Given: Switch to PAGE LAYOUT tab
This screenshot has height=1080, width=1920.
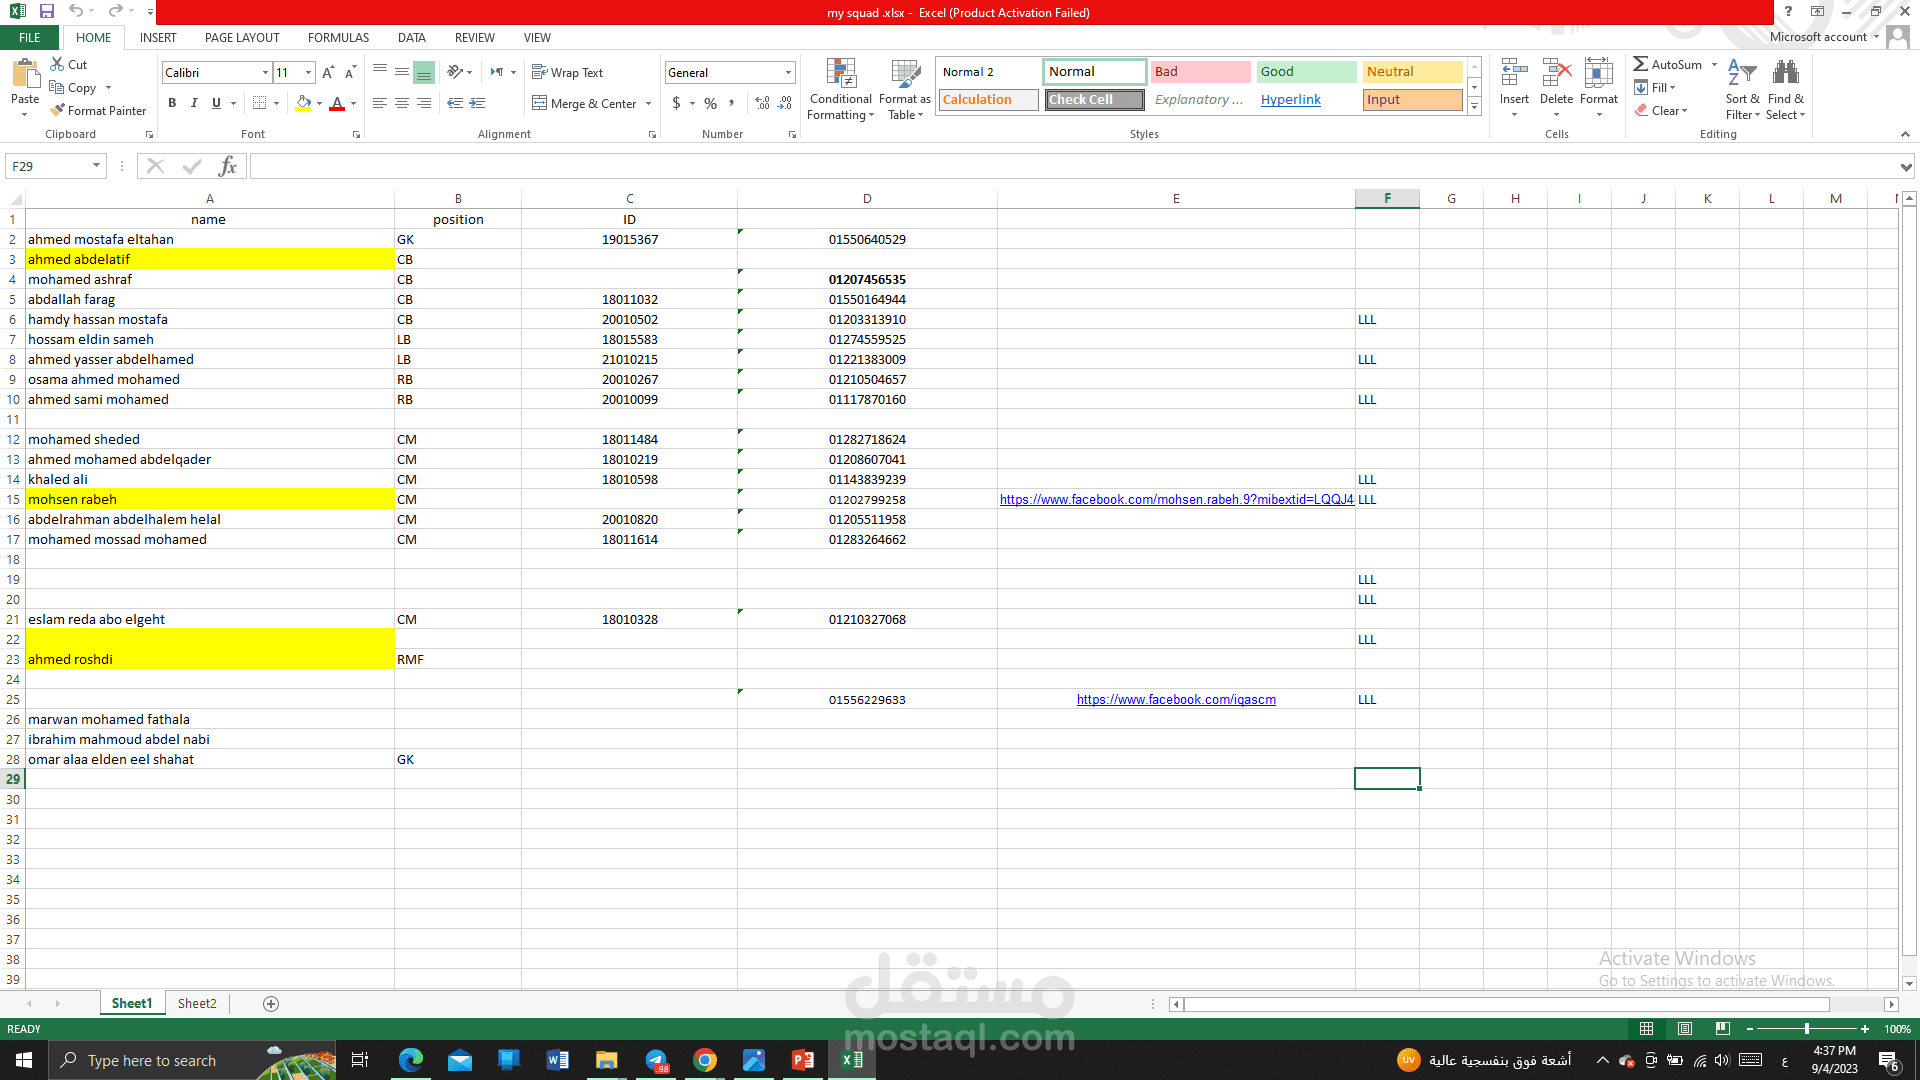Looking at the screenshot, I should [242, 38].
